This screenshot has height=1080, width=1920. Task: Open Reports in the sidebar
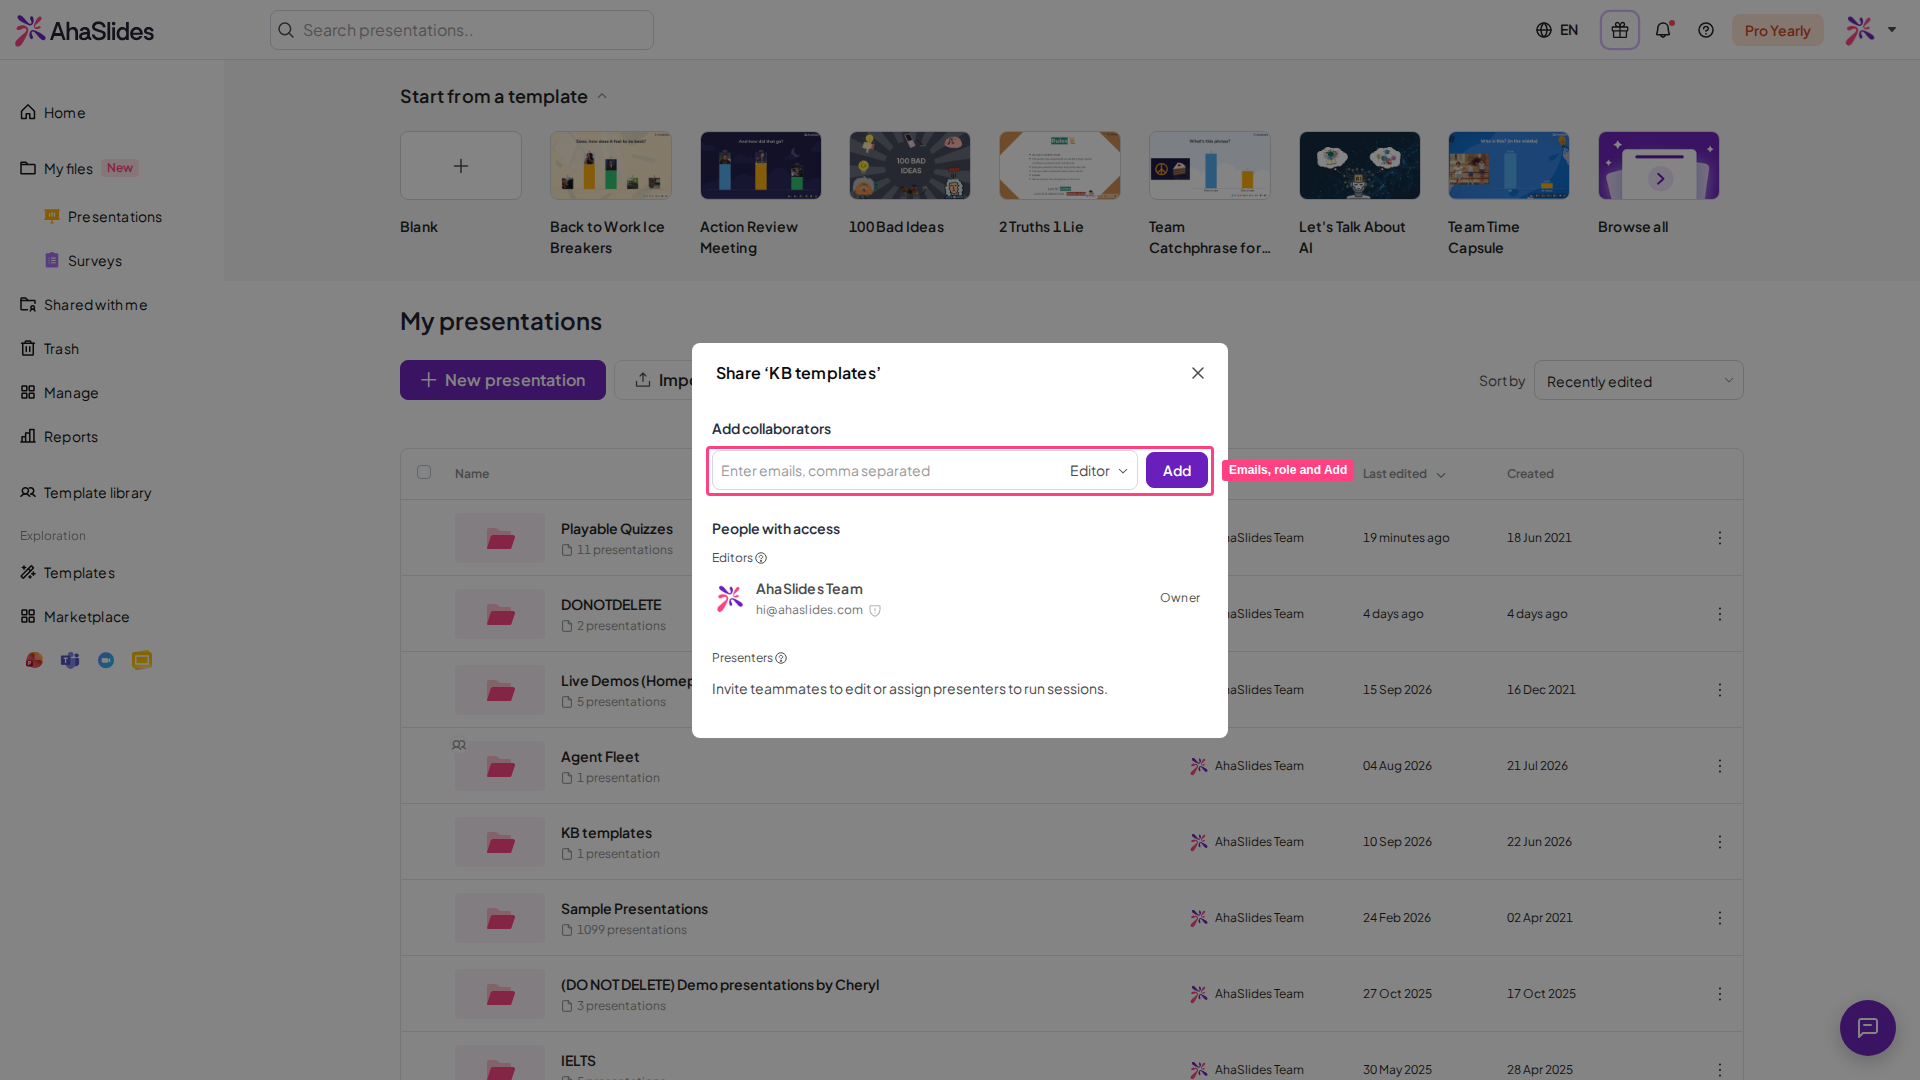coord(59,437)
